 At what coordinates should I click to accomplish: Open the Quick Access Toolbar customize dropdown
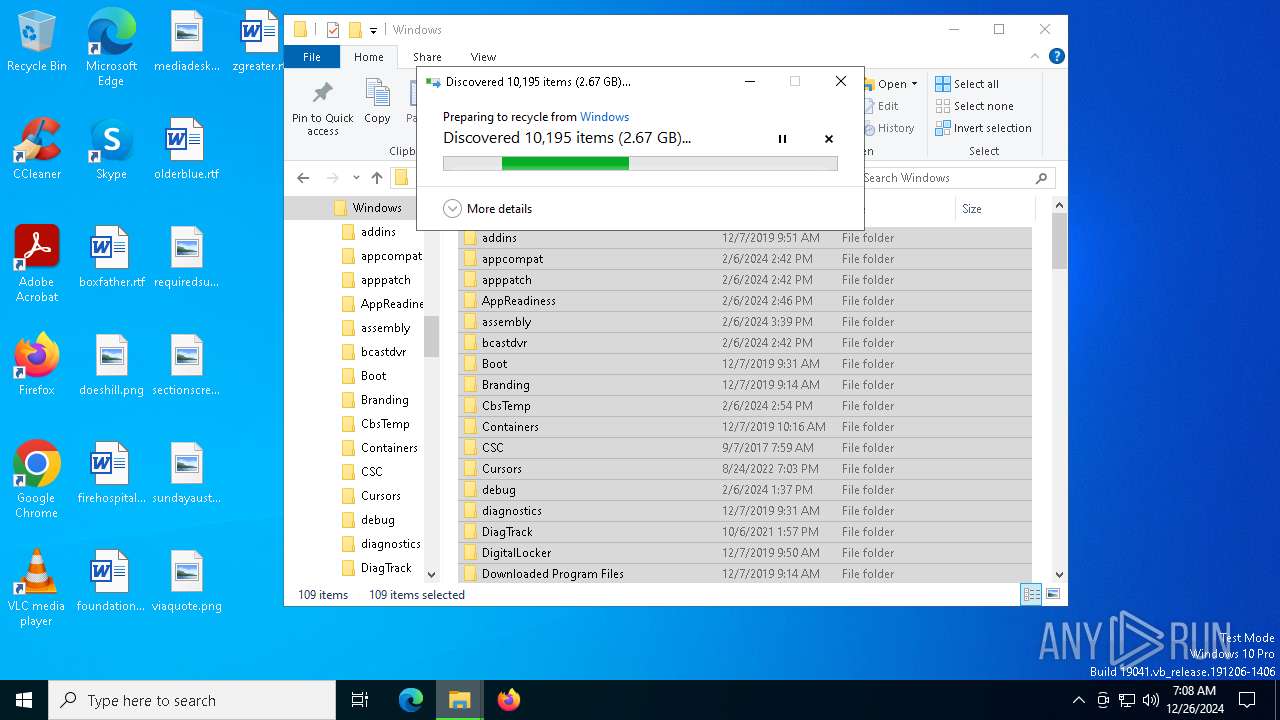coord(373,30)
